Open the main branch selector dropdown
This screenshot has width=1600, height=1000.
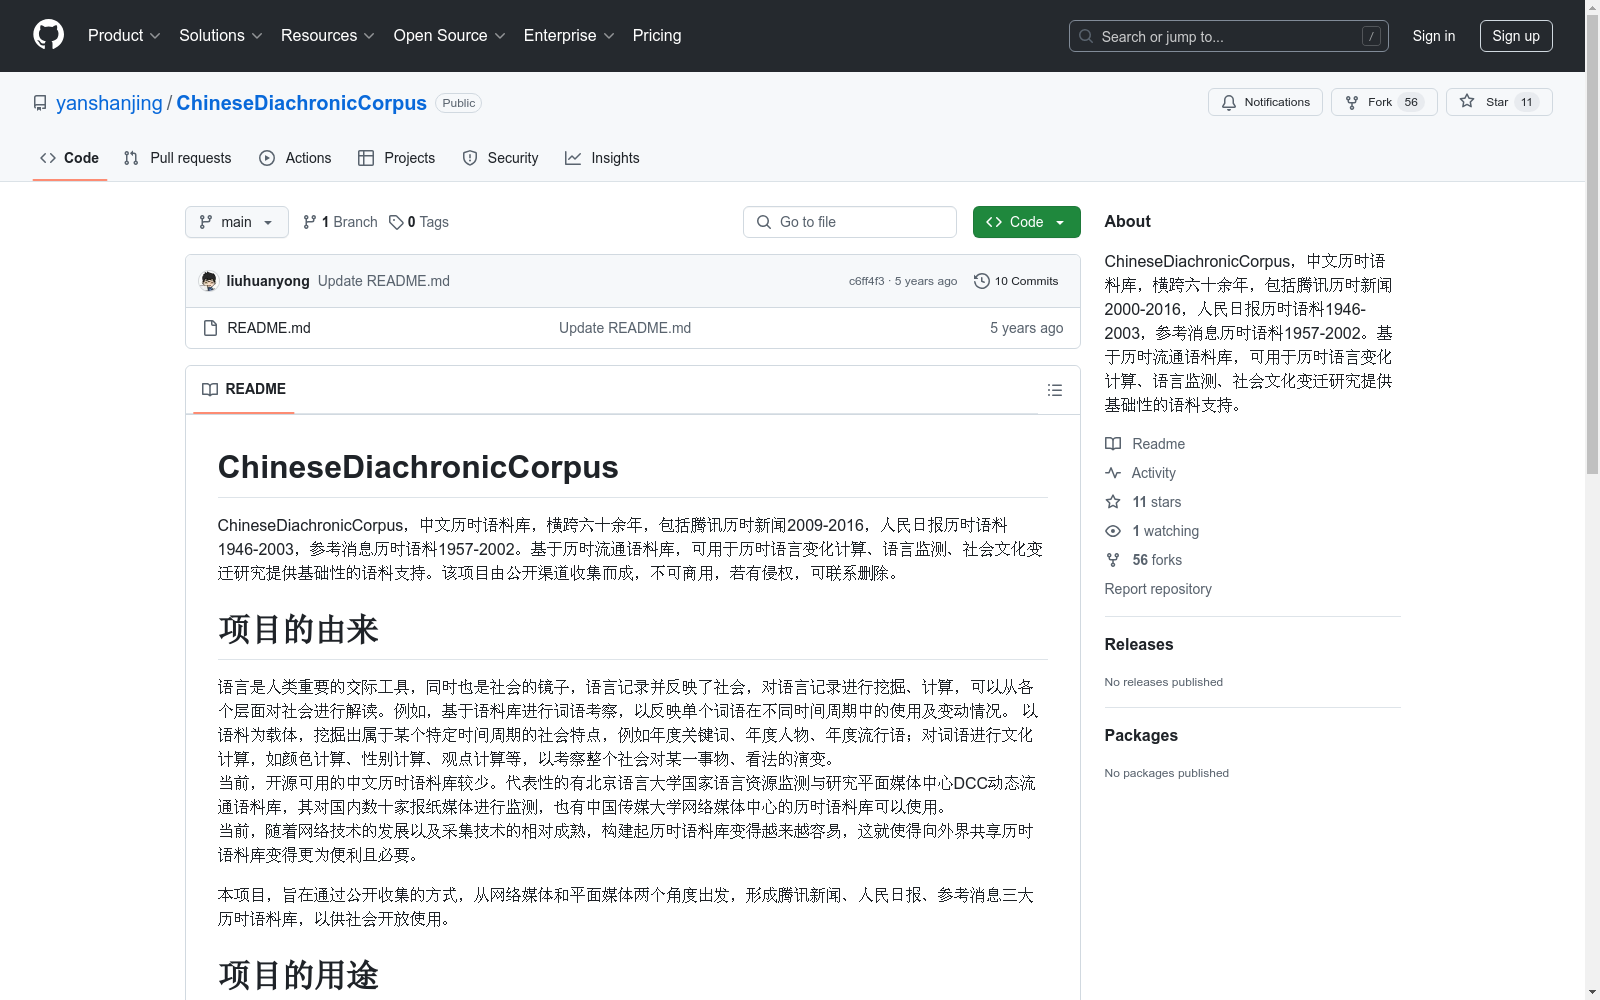(237, 222)
